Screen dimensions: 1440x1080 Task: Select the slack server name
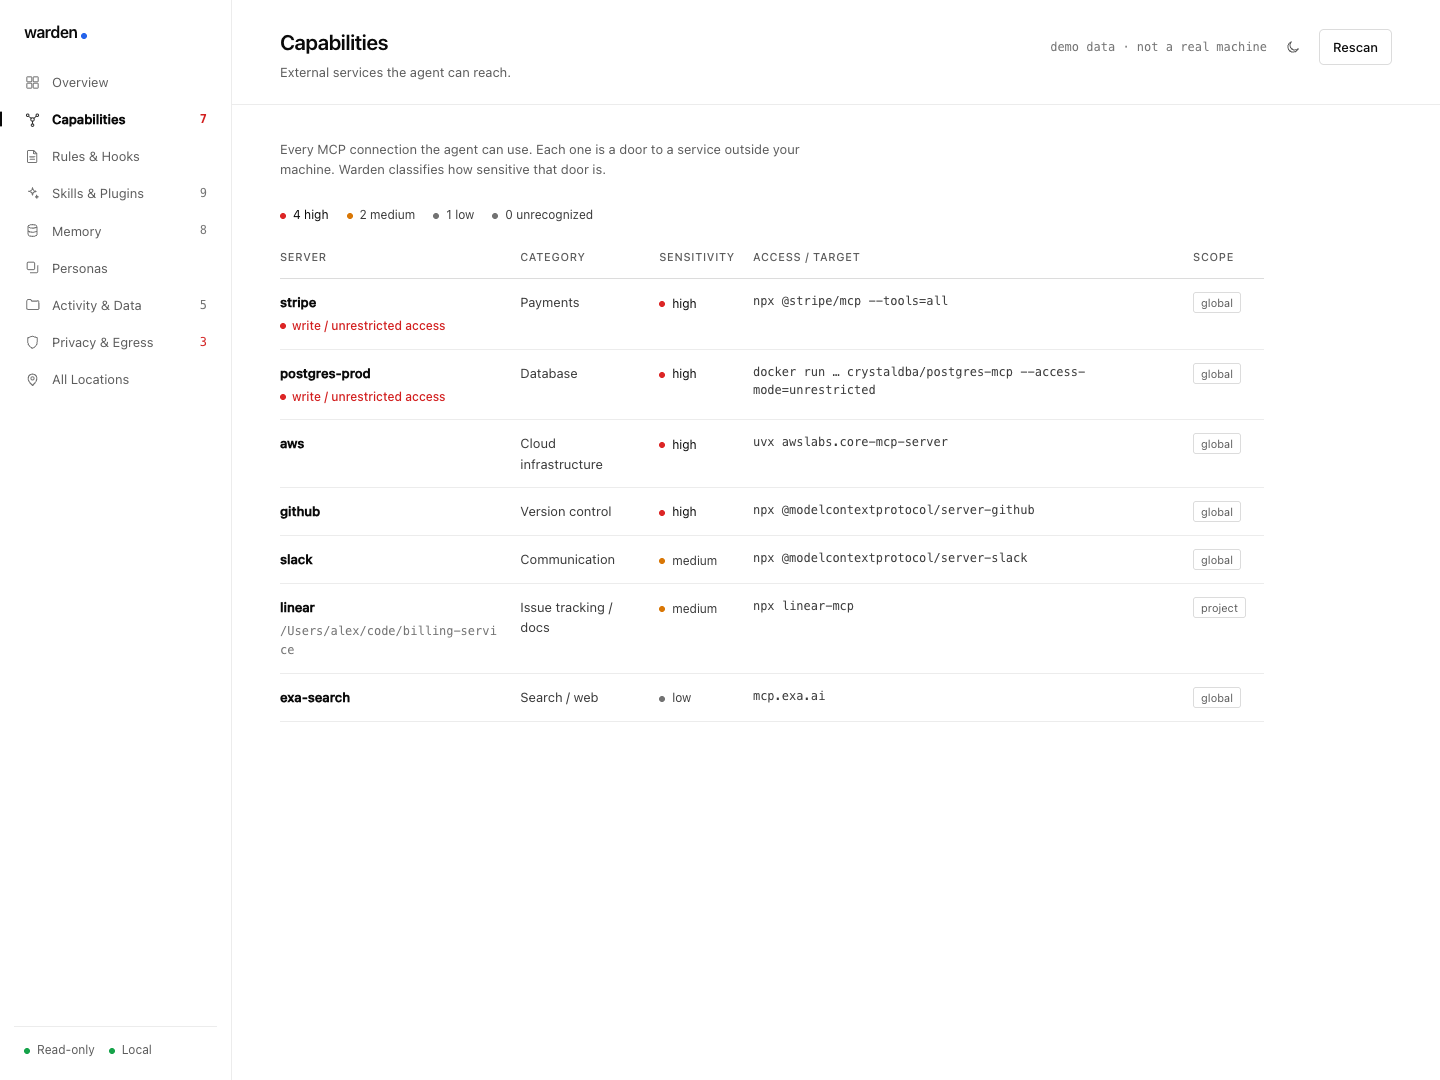296,560
